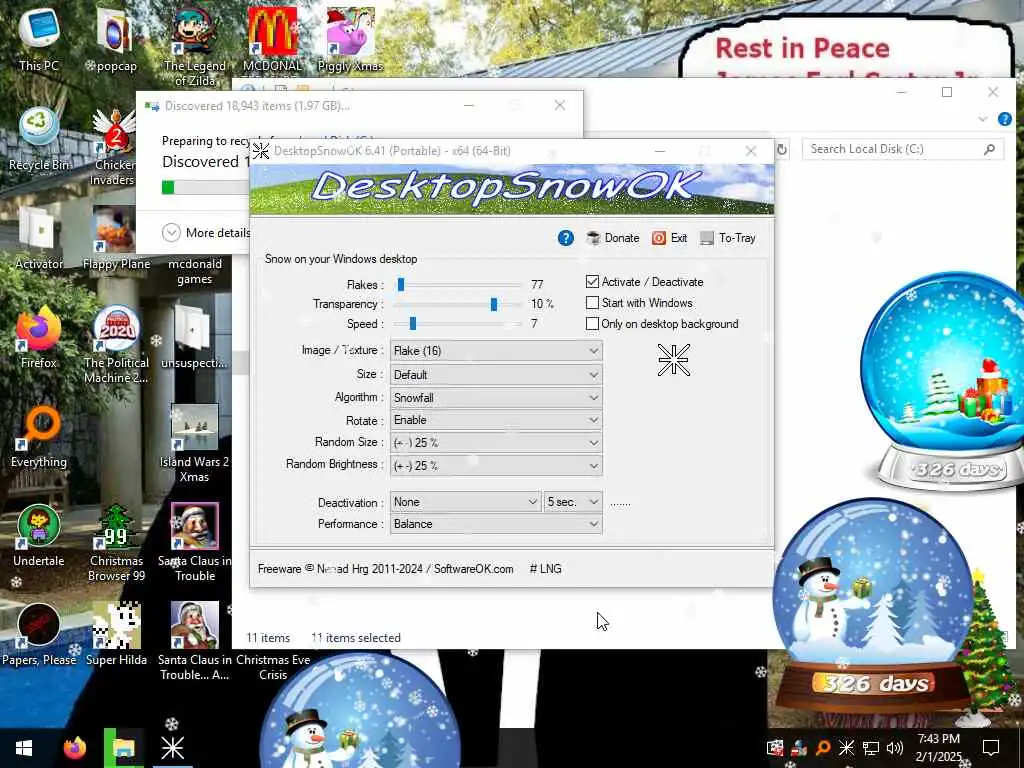Viewport: 1024px width, 768px height.
Task: Click the DesktopSnowOK snowflake taskbar button
Action: point(172,748)
